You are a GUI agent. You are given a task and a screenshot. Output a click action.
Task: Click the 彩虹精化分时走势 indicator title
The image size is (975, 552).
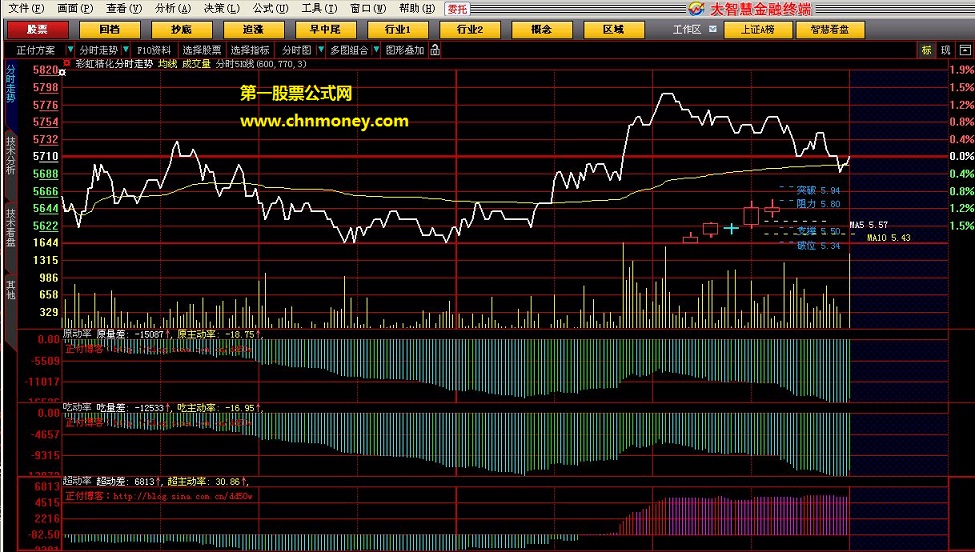114,64
